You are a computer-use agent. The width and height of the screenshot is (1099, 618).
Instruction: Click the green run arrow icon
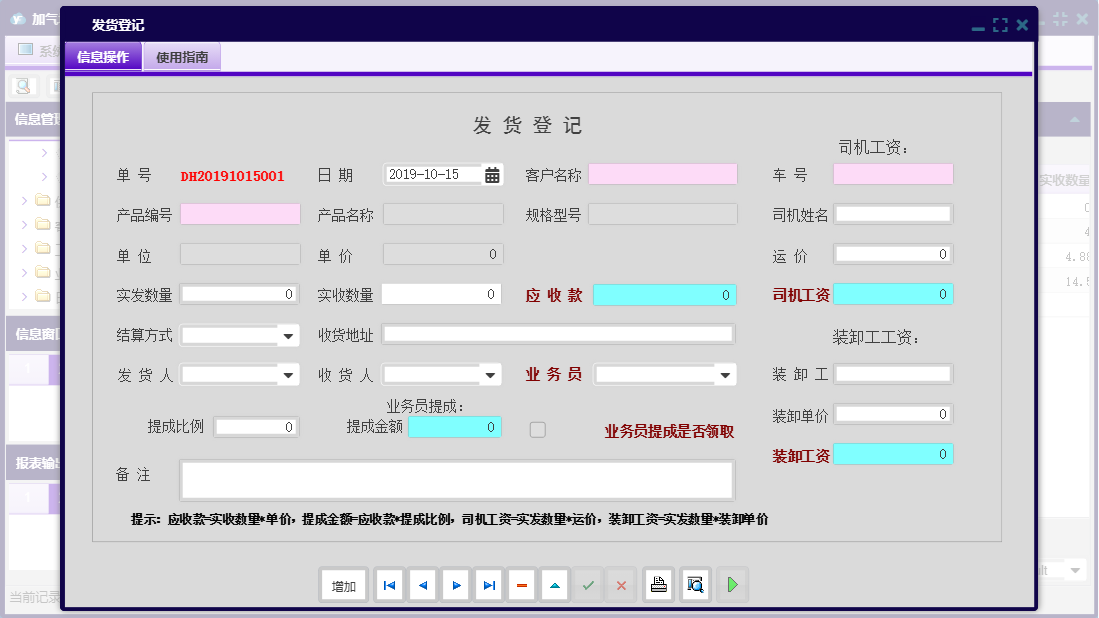[x=732, y=585]
